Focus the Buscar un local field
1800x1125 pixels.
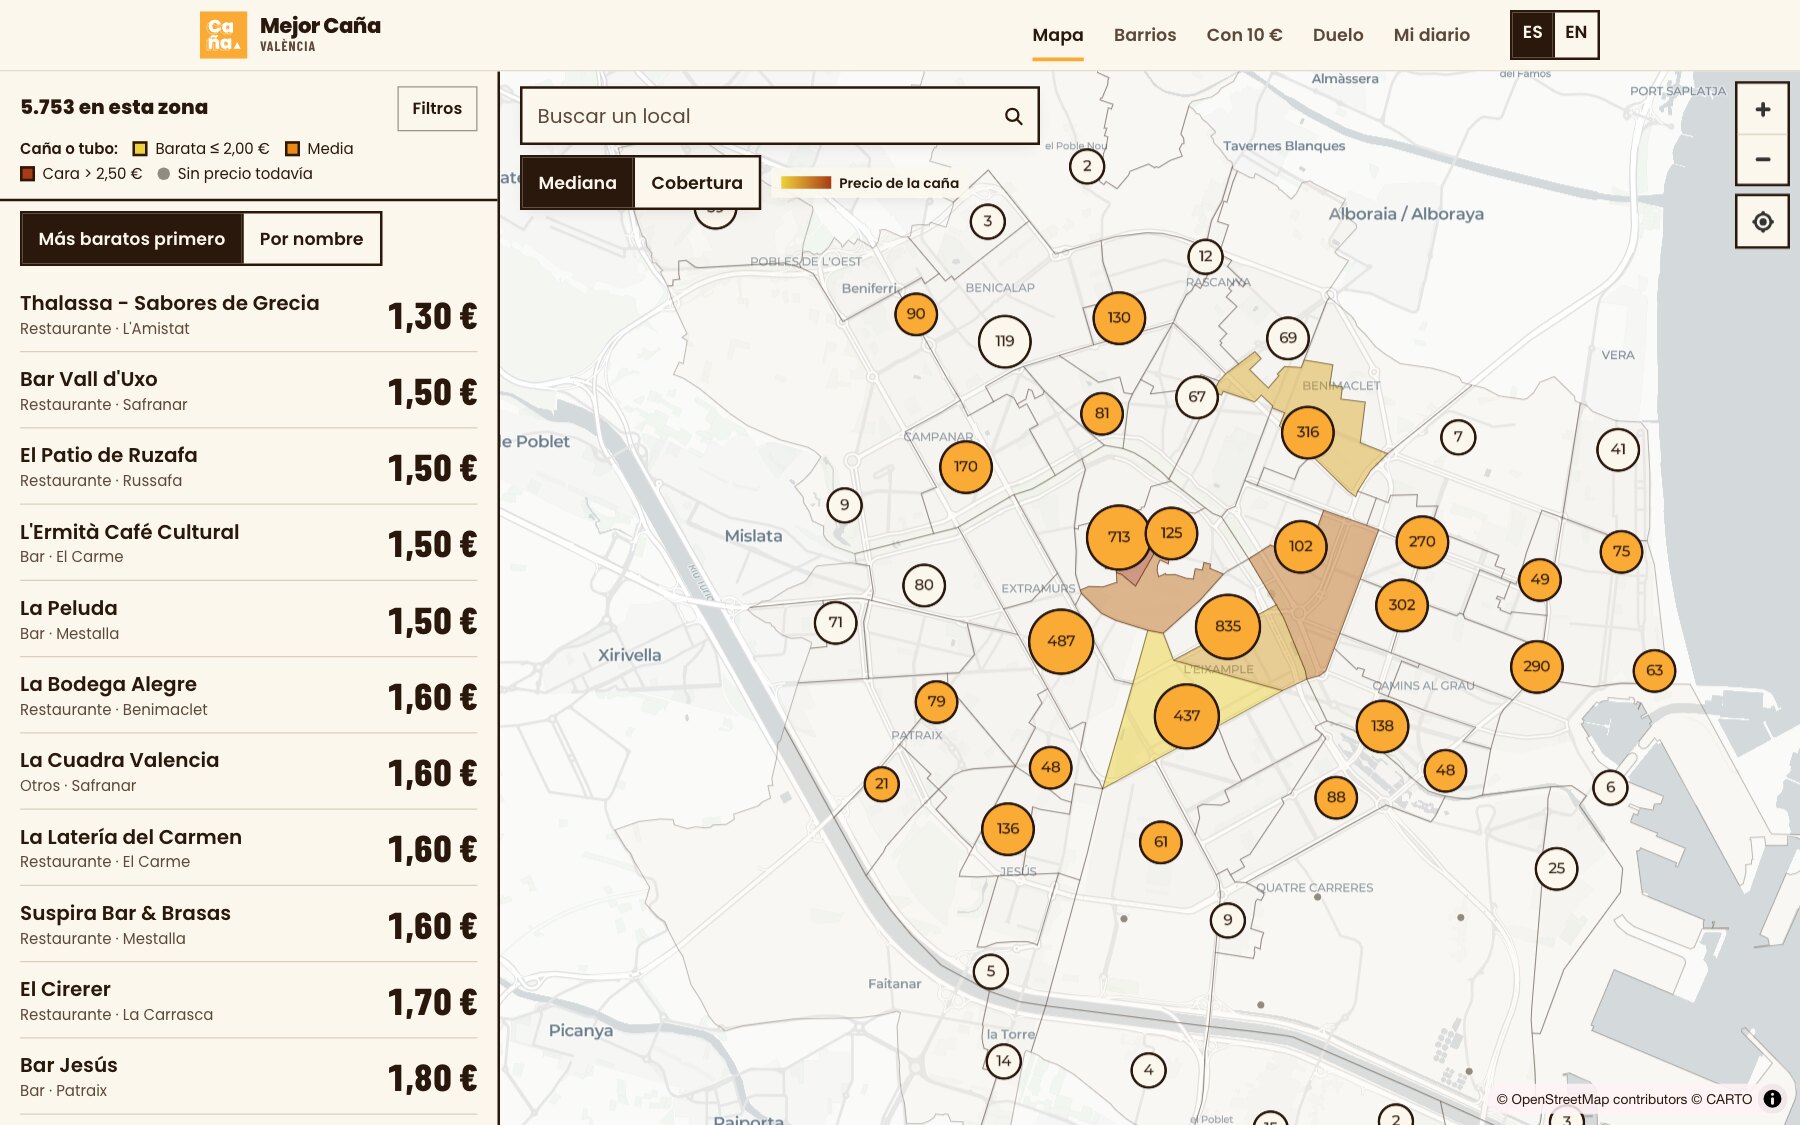(x=780, y=116)
